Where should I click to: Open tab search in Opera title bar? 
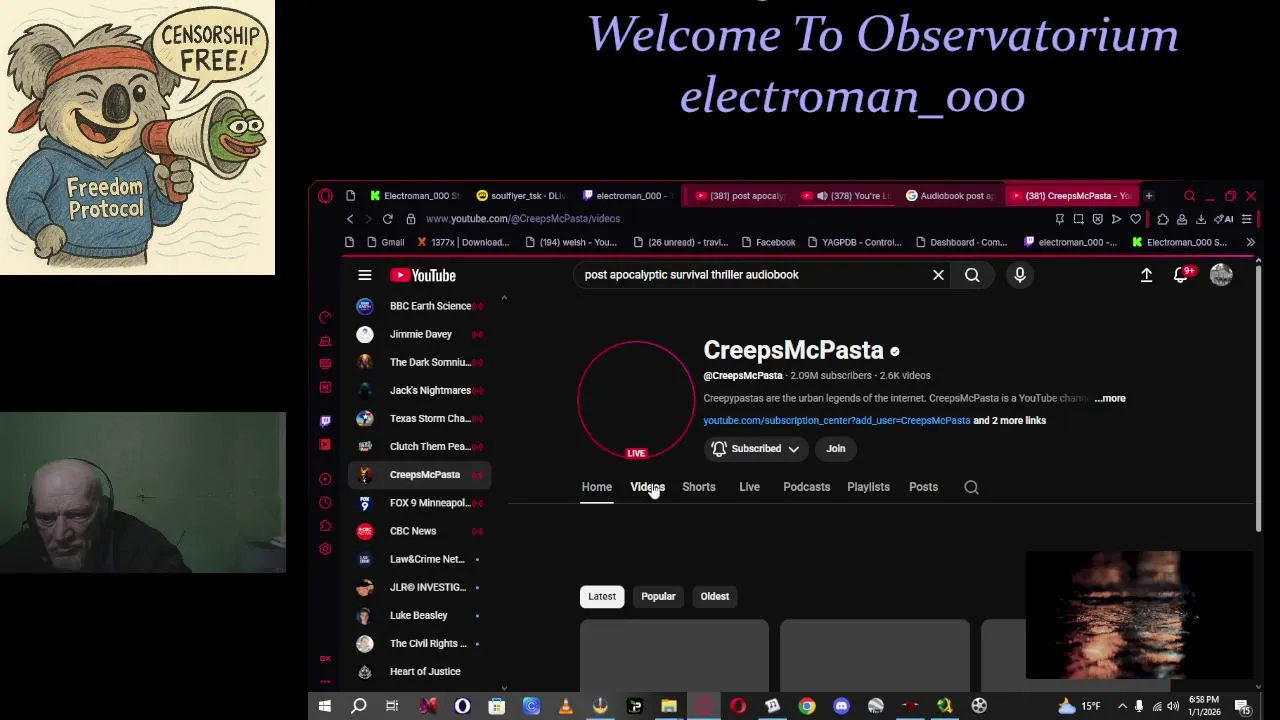coord(1189,196)
